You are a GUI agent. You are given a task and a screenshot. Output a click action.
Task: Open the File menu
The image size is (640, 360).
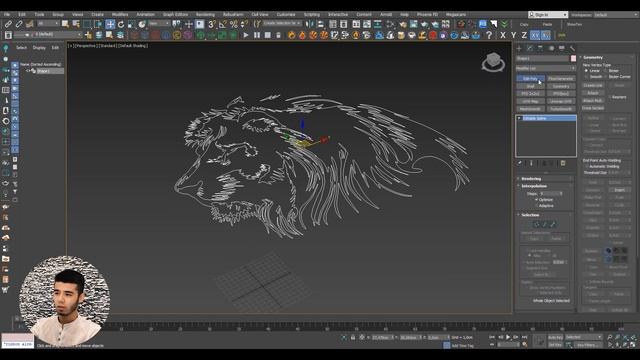coord(7,15)
